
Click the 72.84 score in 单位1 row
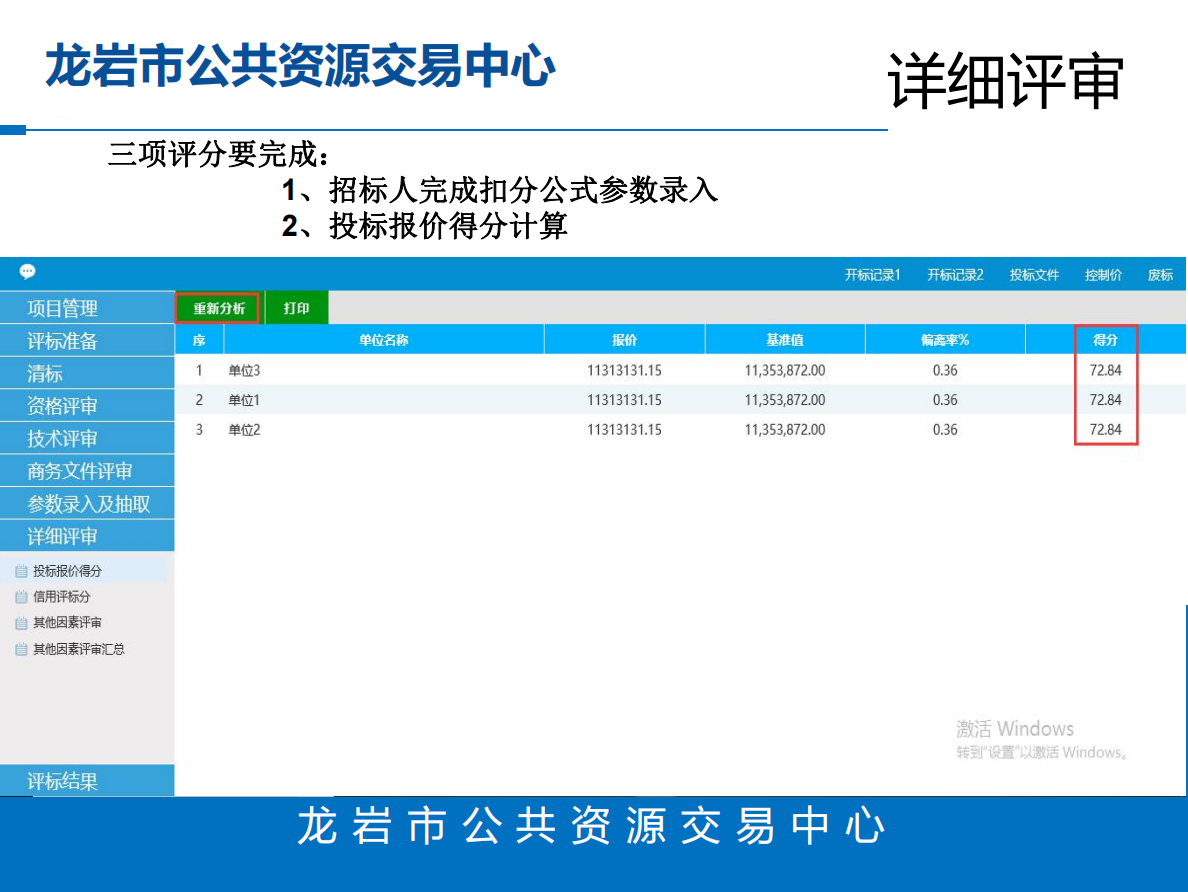pyautogui.click(x=1105, y=400)
